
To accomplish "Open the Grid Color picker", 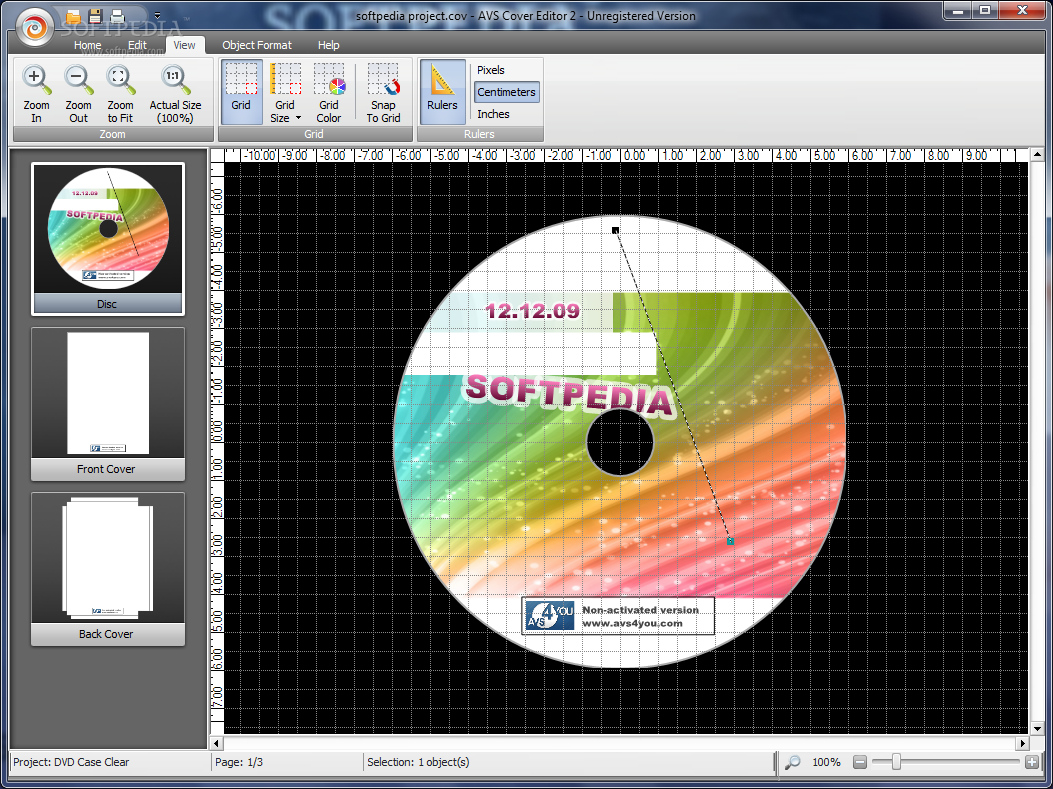I will click(x=329, y=93).
